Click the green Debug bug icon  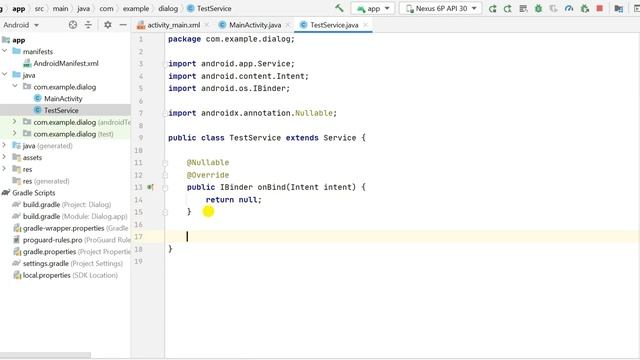point(538,8)
